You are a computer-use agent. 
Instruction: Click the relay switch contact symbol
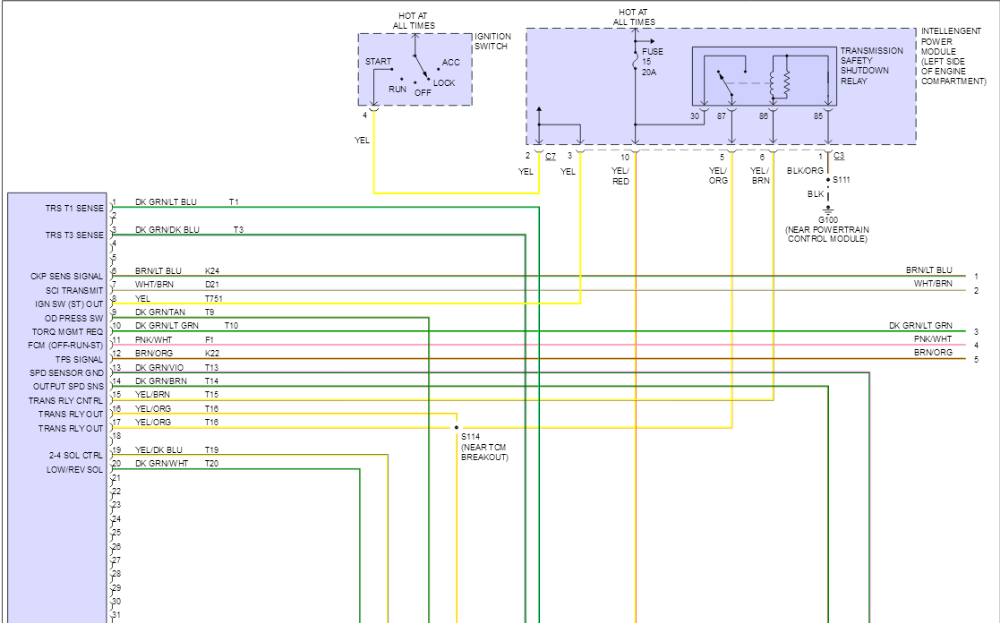[721, 88]
